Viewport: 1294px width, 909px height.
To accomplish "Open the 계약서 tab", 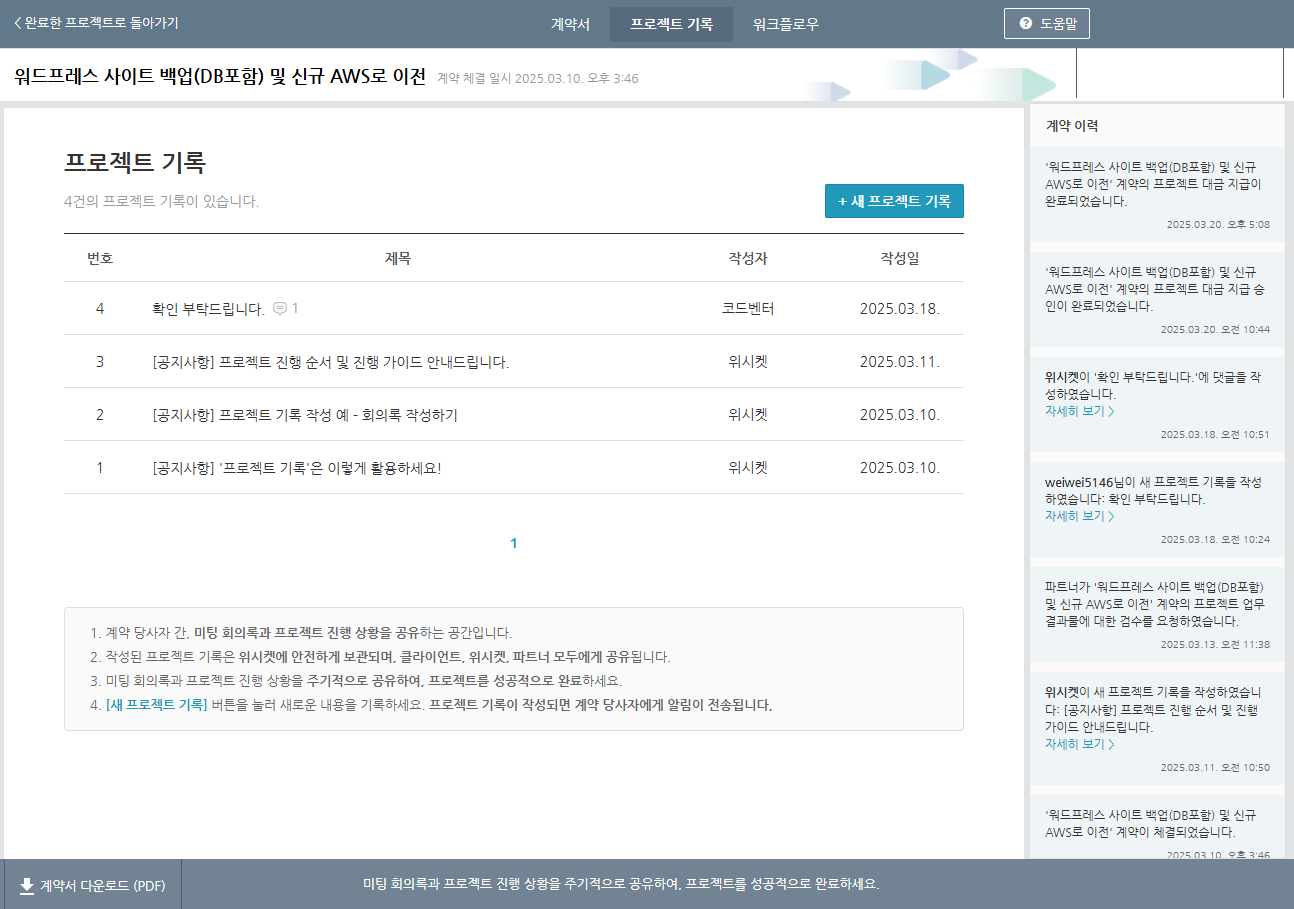I will click(570, 25).
